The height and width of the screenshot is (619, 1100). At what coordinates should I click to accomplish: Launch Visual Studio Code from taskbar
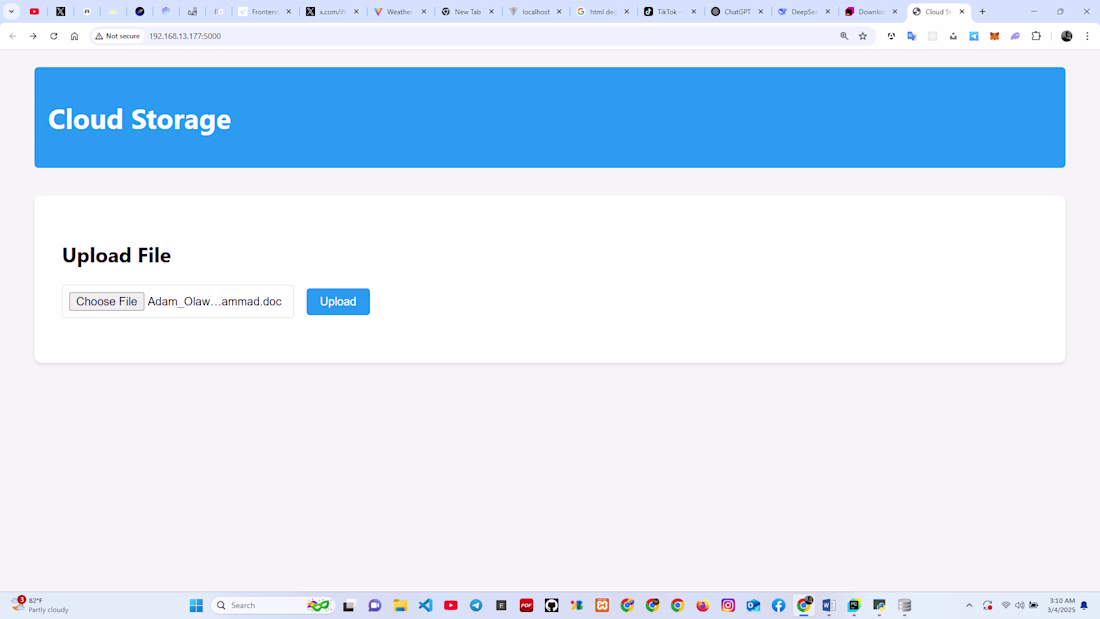pyautogui.click(x=425, y=605)
